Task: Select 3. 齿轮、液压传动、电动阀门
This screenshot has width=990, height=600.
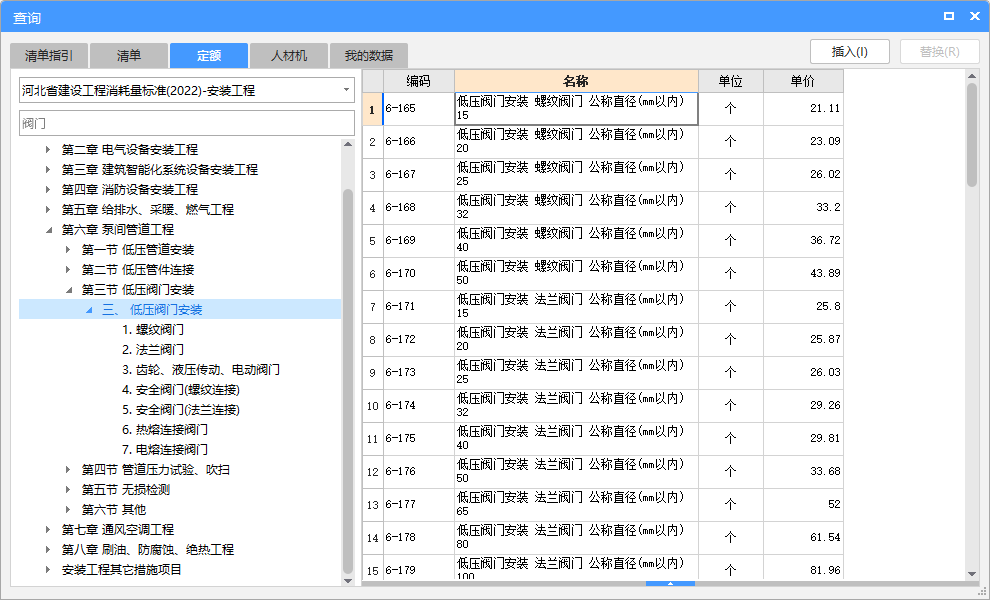Action: tap(201, 369)
